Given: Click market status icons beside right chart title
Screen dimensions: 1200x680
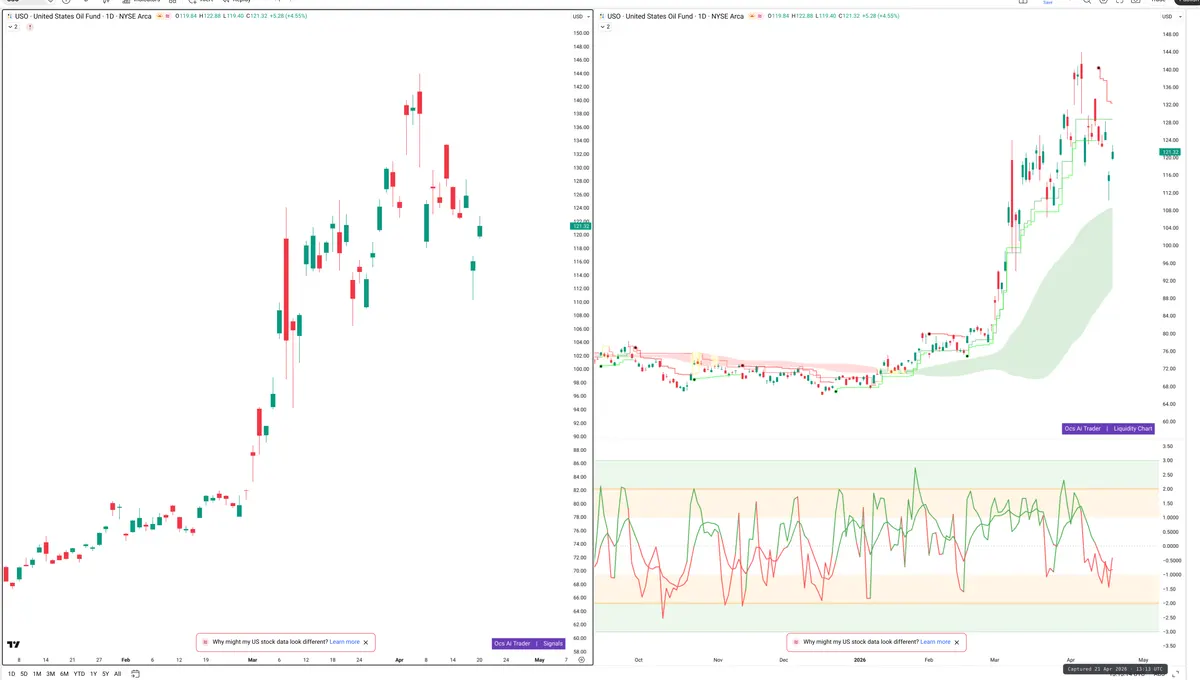Looking at the screenshot, I should click(757, 17).
